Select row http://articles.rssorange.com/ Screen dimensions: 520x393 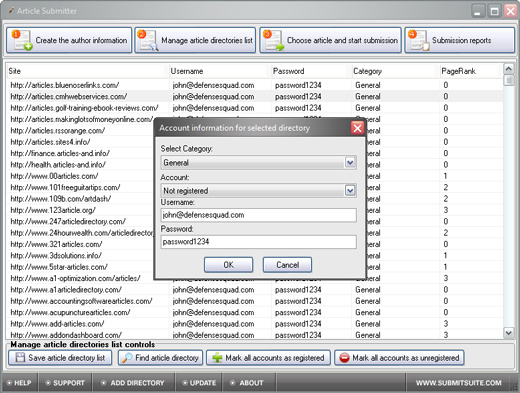(x=255, y=130)
